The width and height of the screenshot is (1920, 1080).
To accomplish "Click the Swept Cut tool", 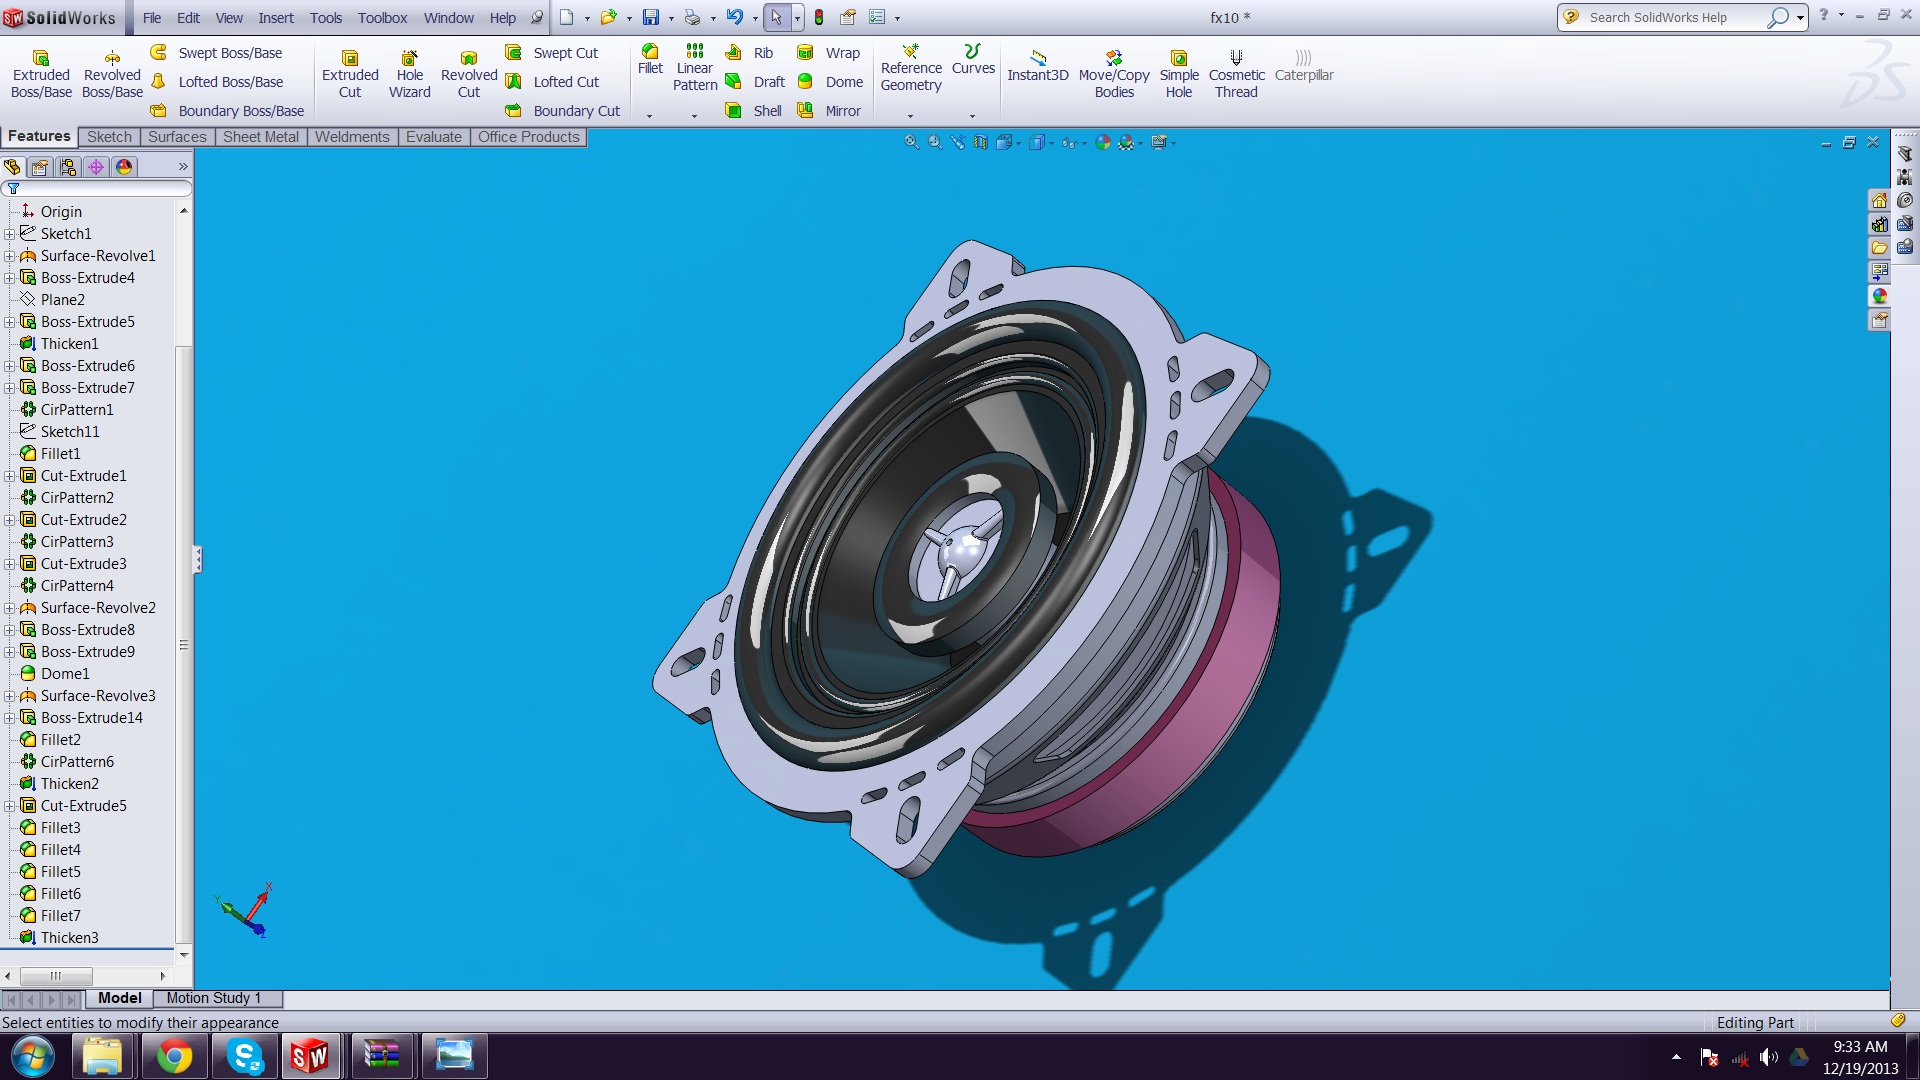I will point(552,53).
